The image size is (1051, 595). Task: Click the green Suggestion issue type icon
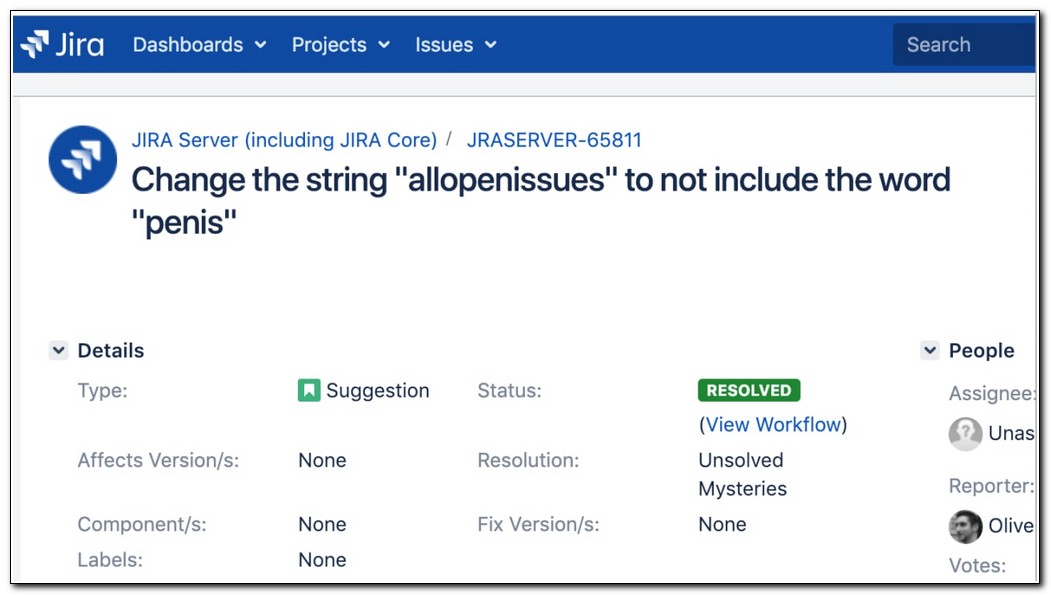(309, 391)
